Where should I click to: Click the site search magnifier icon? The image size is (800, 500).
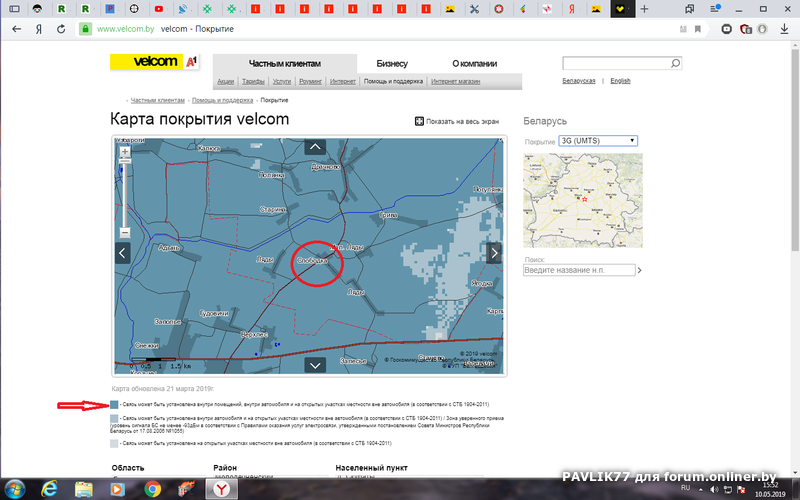675,63
